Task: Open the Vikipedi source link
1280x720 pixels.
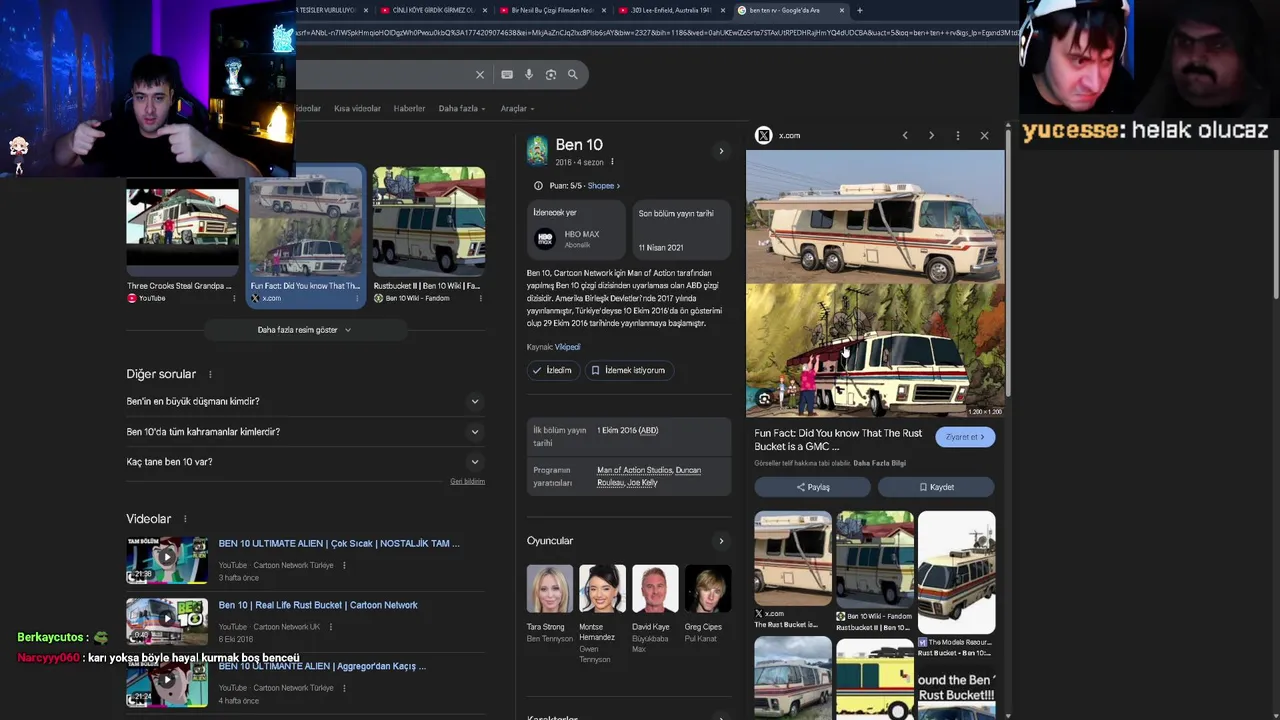Action: coord(567,347)
